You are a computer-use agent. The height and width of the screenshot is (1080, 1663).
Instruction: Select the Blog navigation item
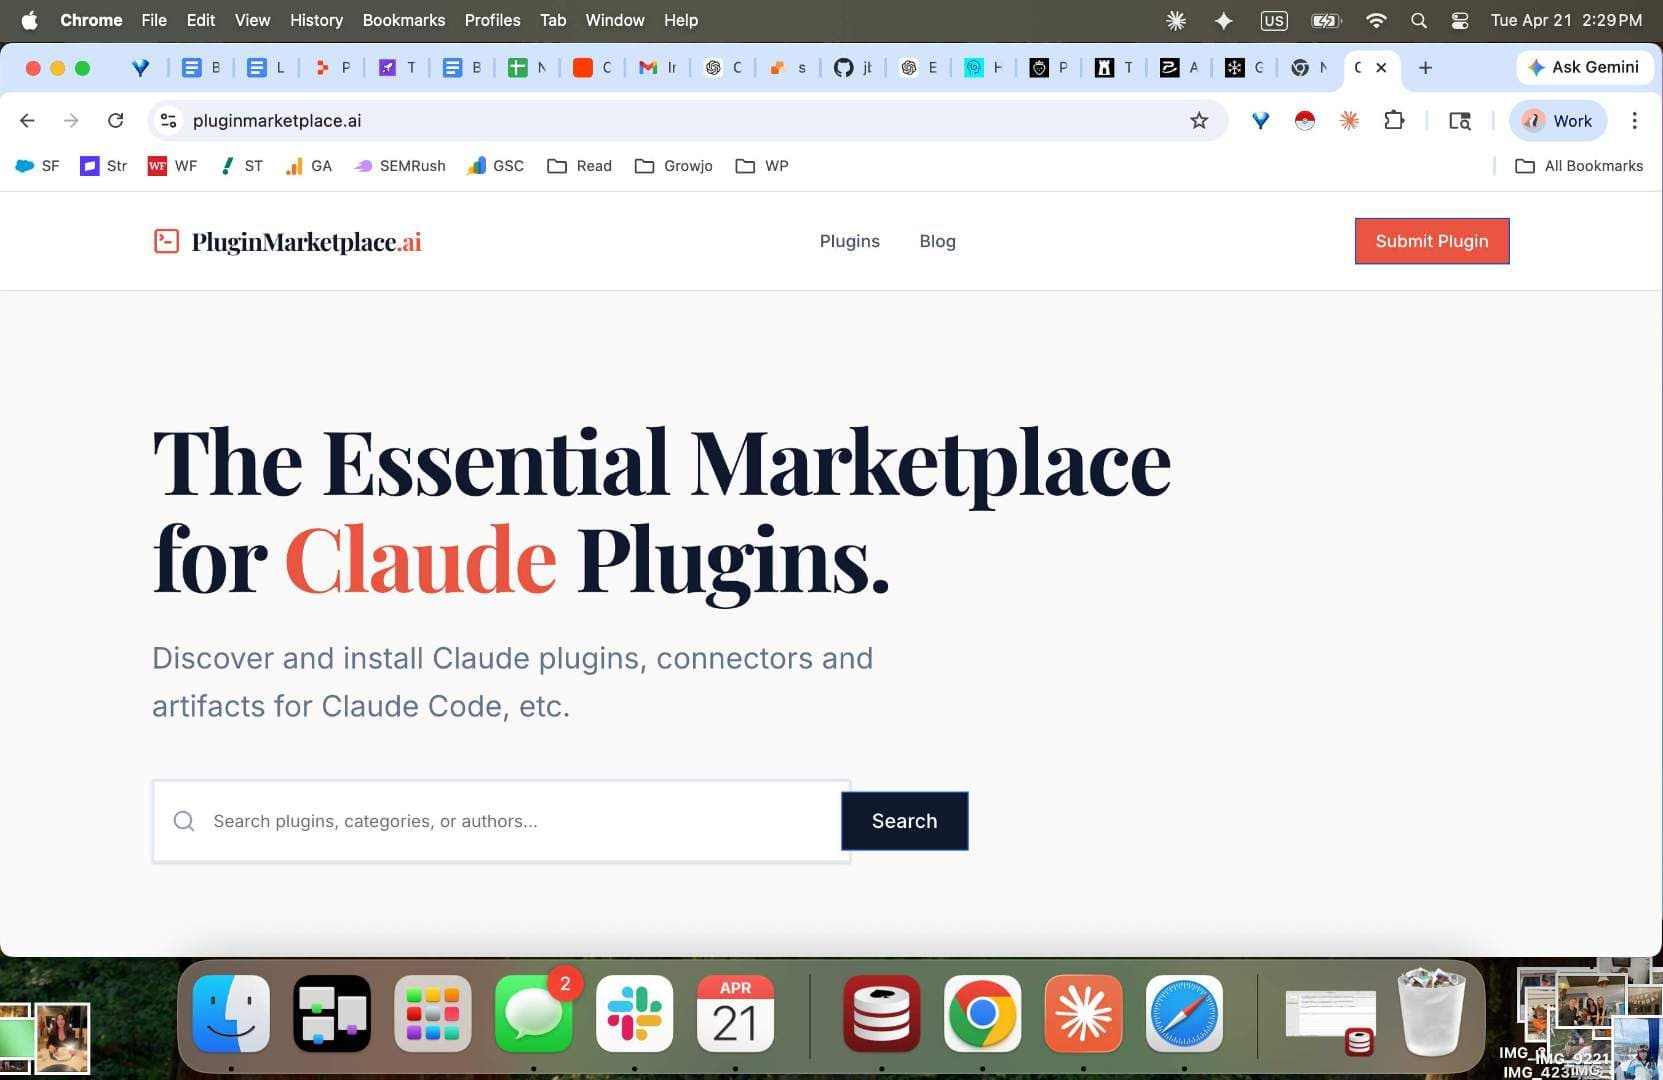click(936, 241)
